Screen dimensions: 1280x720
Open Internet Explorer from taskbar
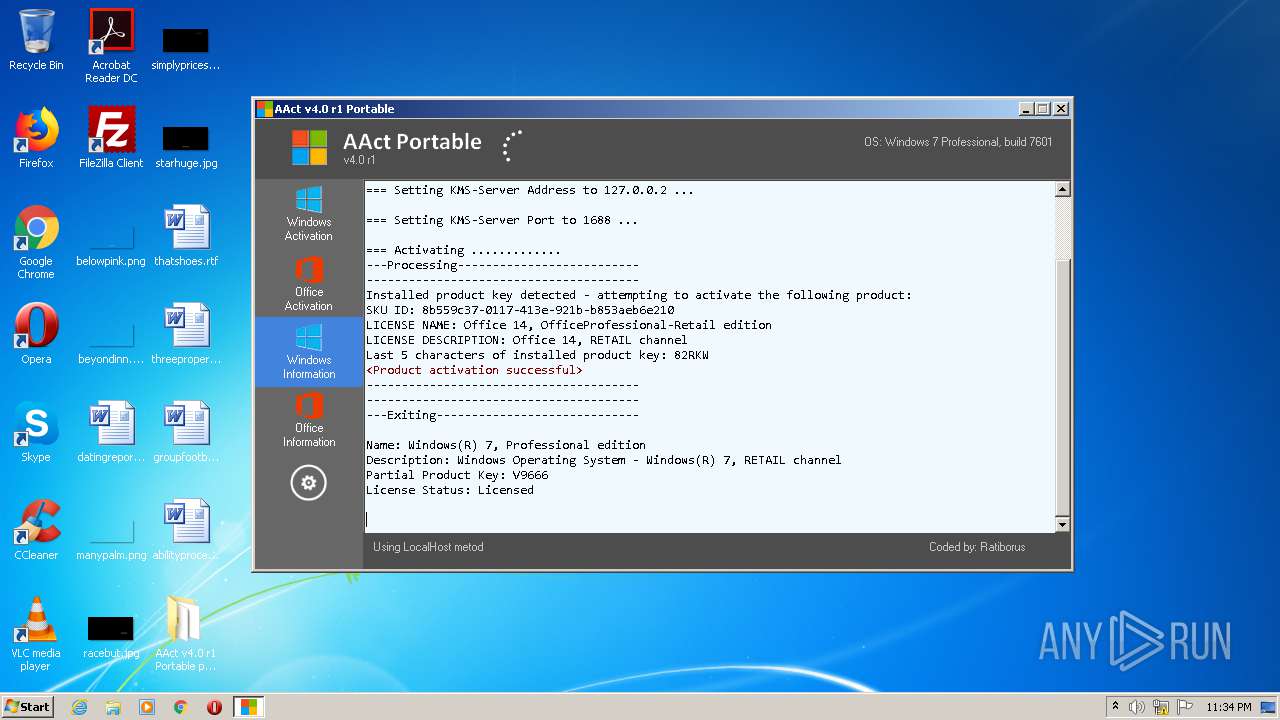(79, 707)
